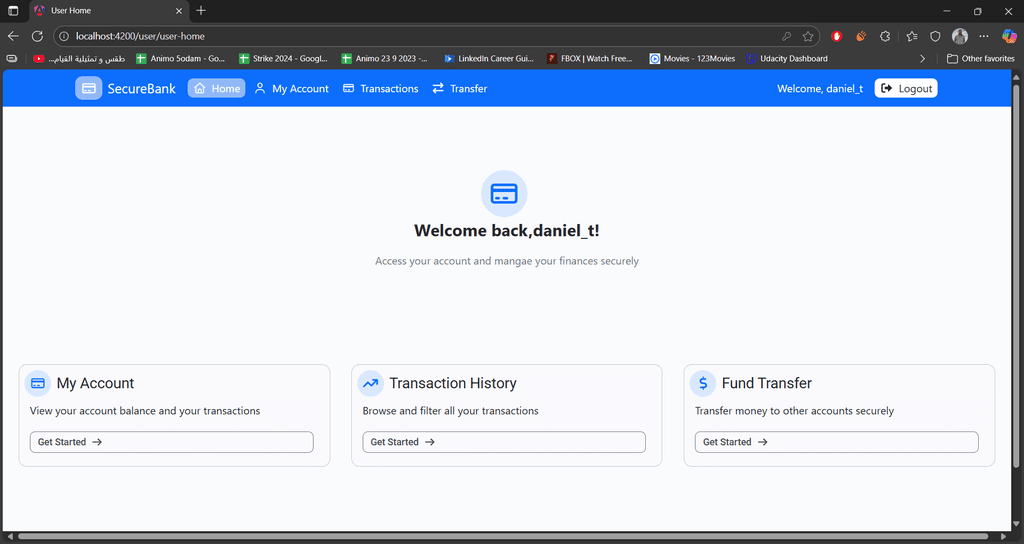1024x544 pixels.
Task: Open the Animo 23 9 2023 bookmark
Action: pos(385,59)
